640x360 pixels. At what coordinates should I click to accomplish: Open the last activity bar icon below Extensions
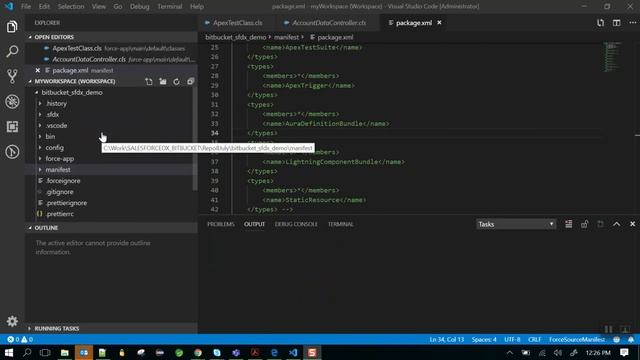12,152
